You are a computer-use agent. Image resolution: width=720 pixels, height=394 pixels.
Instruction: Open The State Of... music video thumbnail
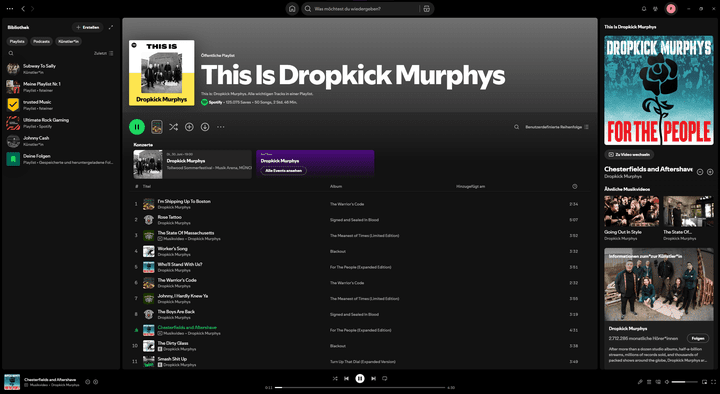pos(688,211)
